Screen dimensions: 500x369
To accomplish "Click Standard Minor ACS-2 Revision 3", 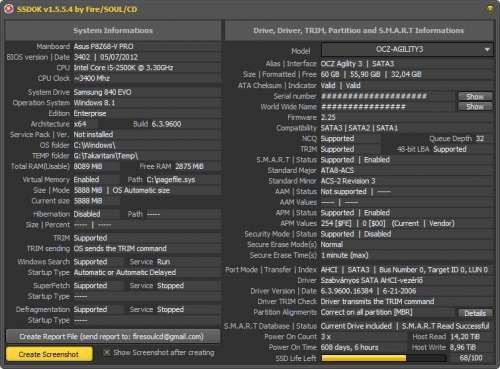I will coord(348,181).
